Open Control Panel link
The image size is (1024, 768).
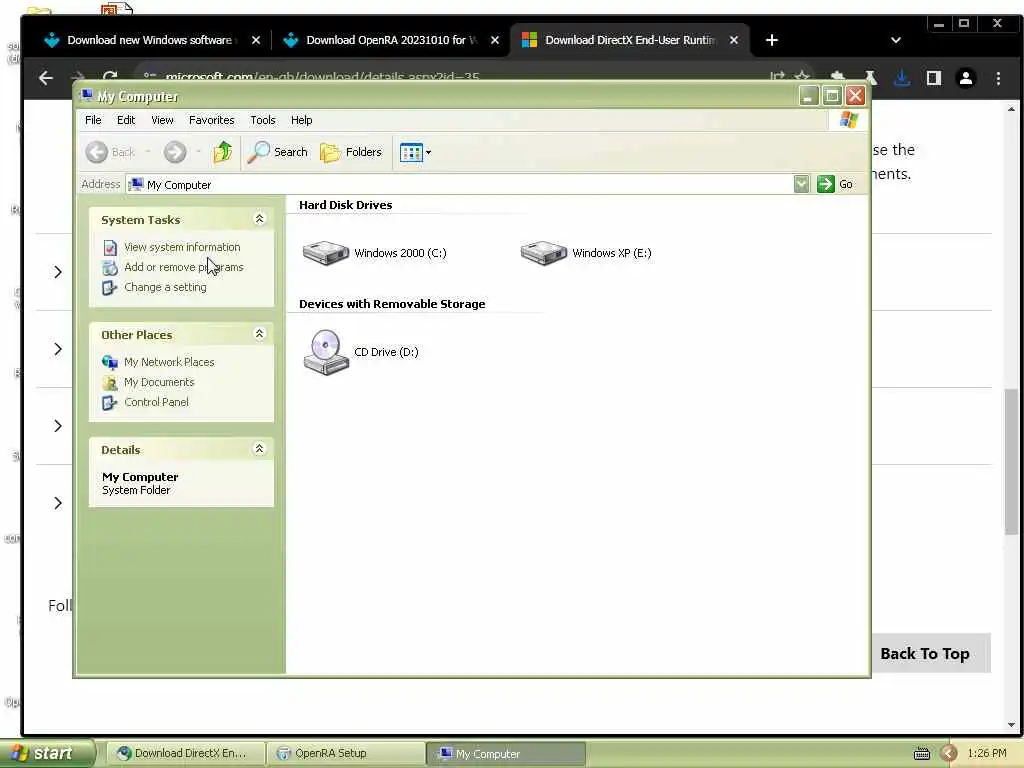pos(156,402)
